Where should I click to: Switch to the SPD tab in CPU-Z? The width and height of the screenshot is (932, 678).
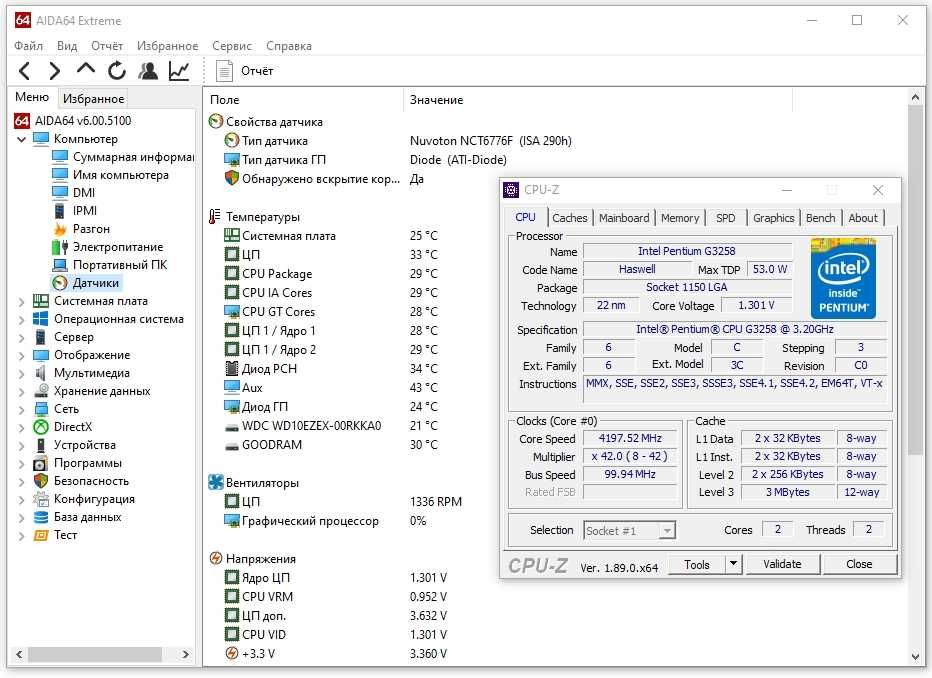[x=725, y=218]
